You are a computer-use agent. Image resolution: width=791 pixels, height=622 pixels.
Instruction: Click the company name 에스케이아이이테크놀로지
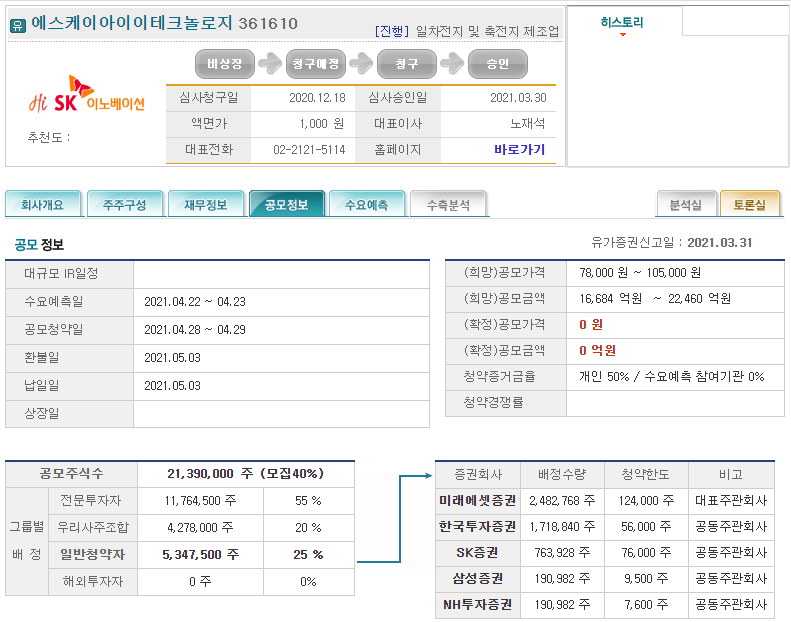(132, 23)
